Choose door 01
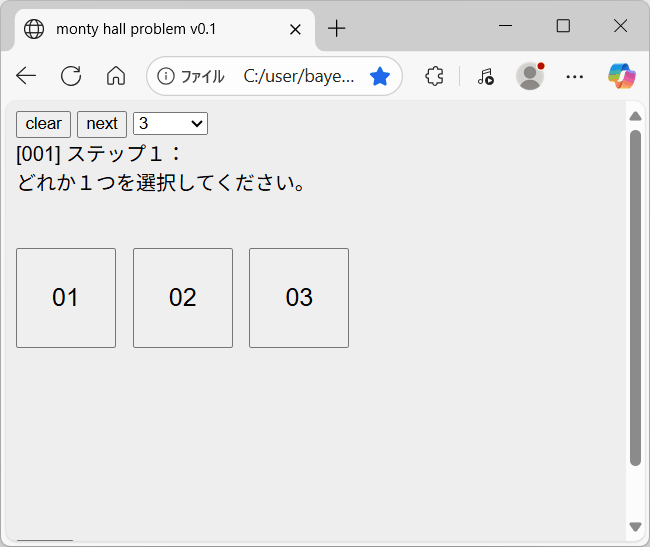The height and width of the screenshot is (547, 650). [x=66, y=298]
